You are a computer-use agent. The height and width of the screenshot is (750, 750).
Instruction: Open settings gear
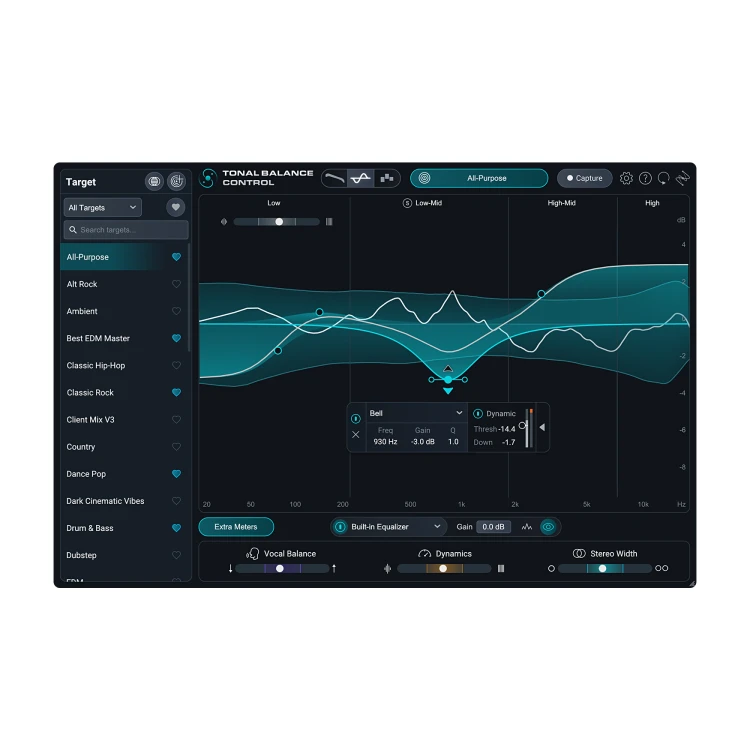point(626,178)
